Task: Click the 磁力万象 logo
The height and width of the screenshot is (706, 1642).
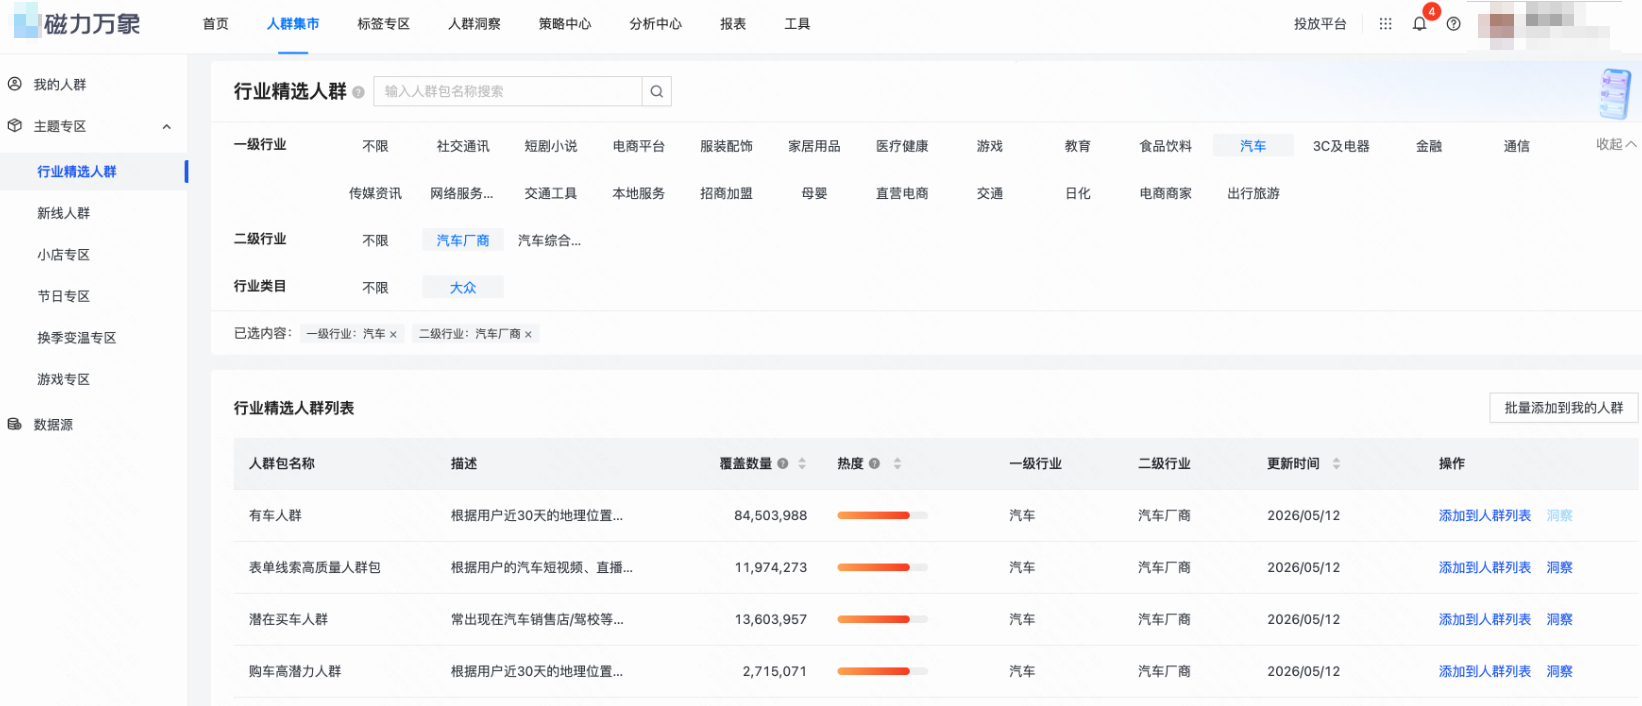Action: (77, 22)
